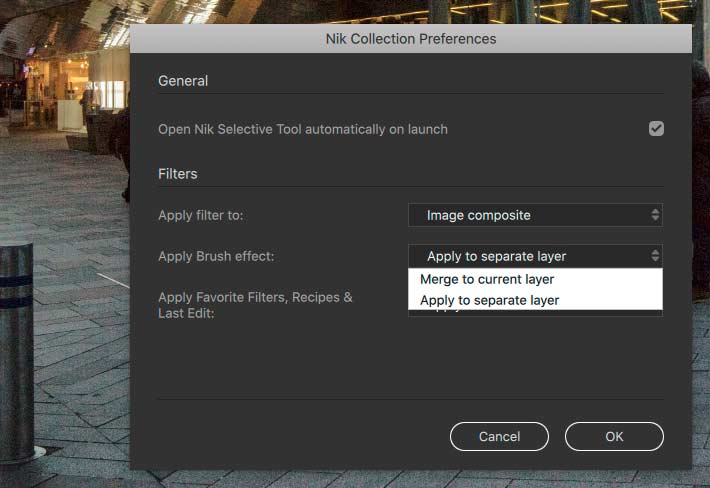Click Apply Favorite Filters, Recipes & Last Edit label
Viewport: 710px width, 488px height.
tap(255, 305)
